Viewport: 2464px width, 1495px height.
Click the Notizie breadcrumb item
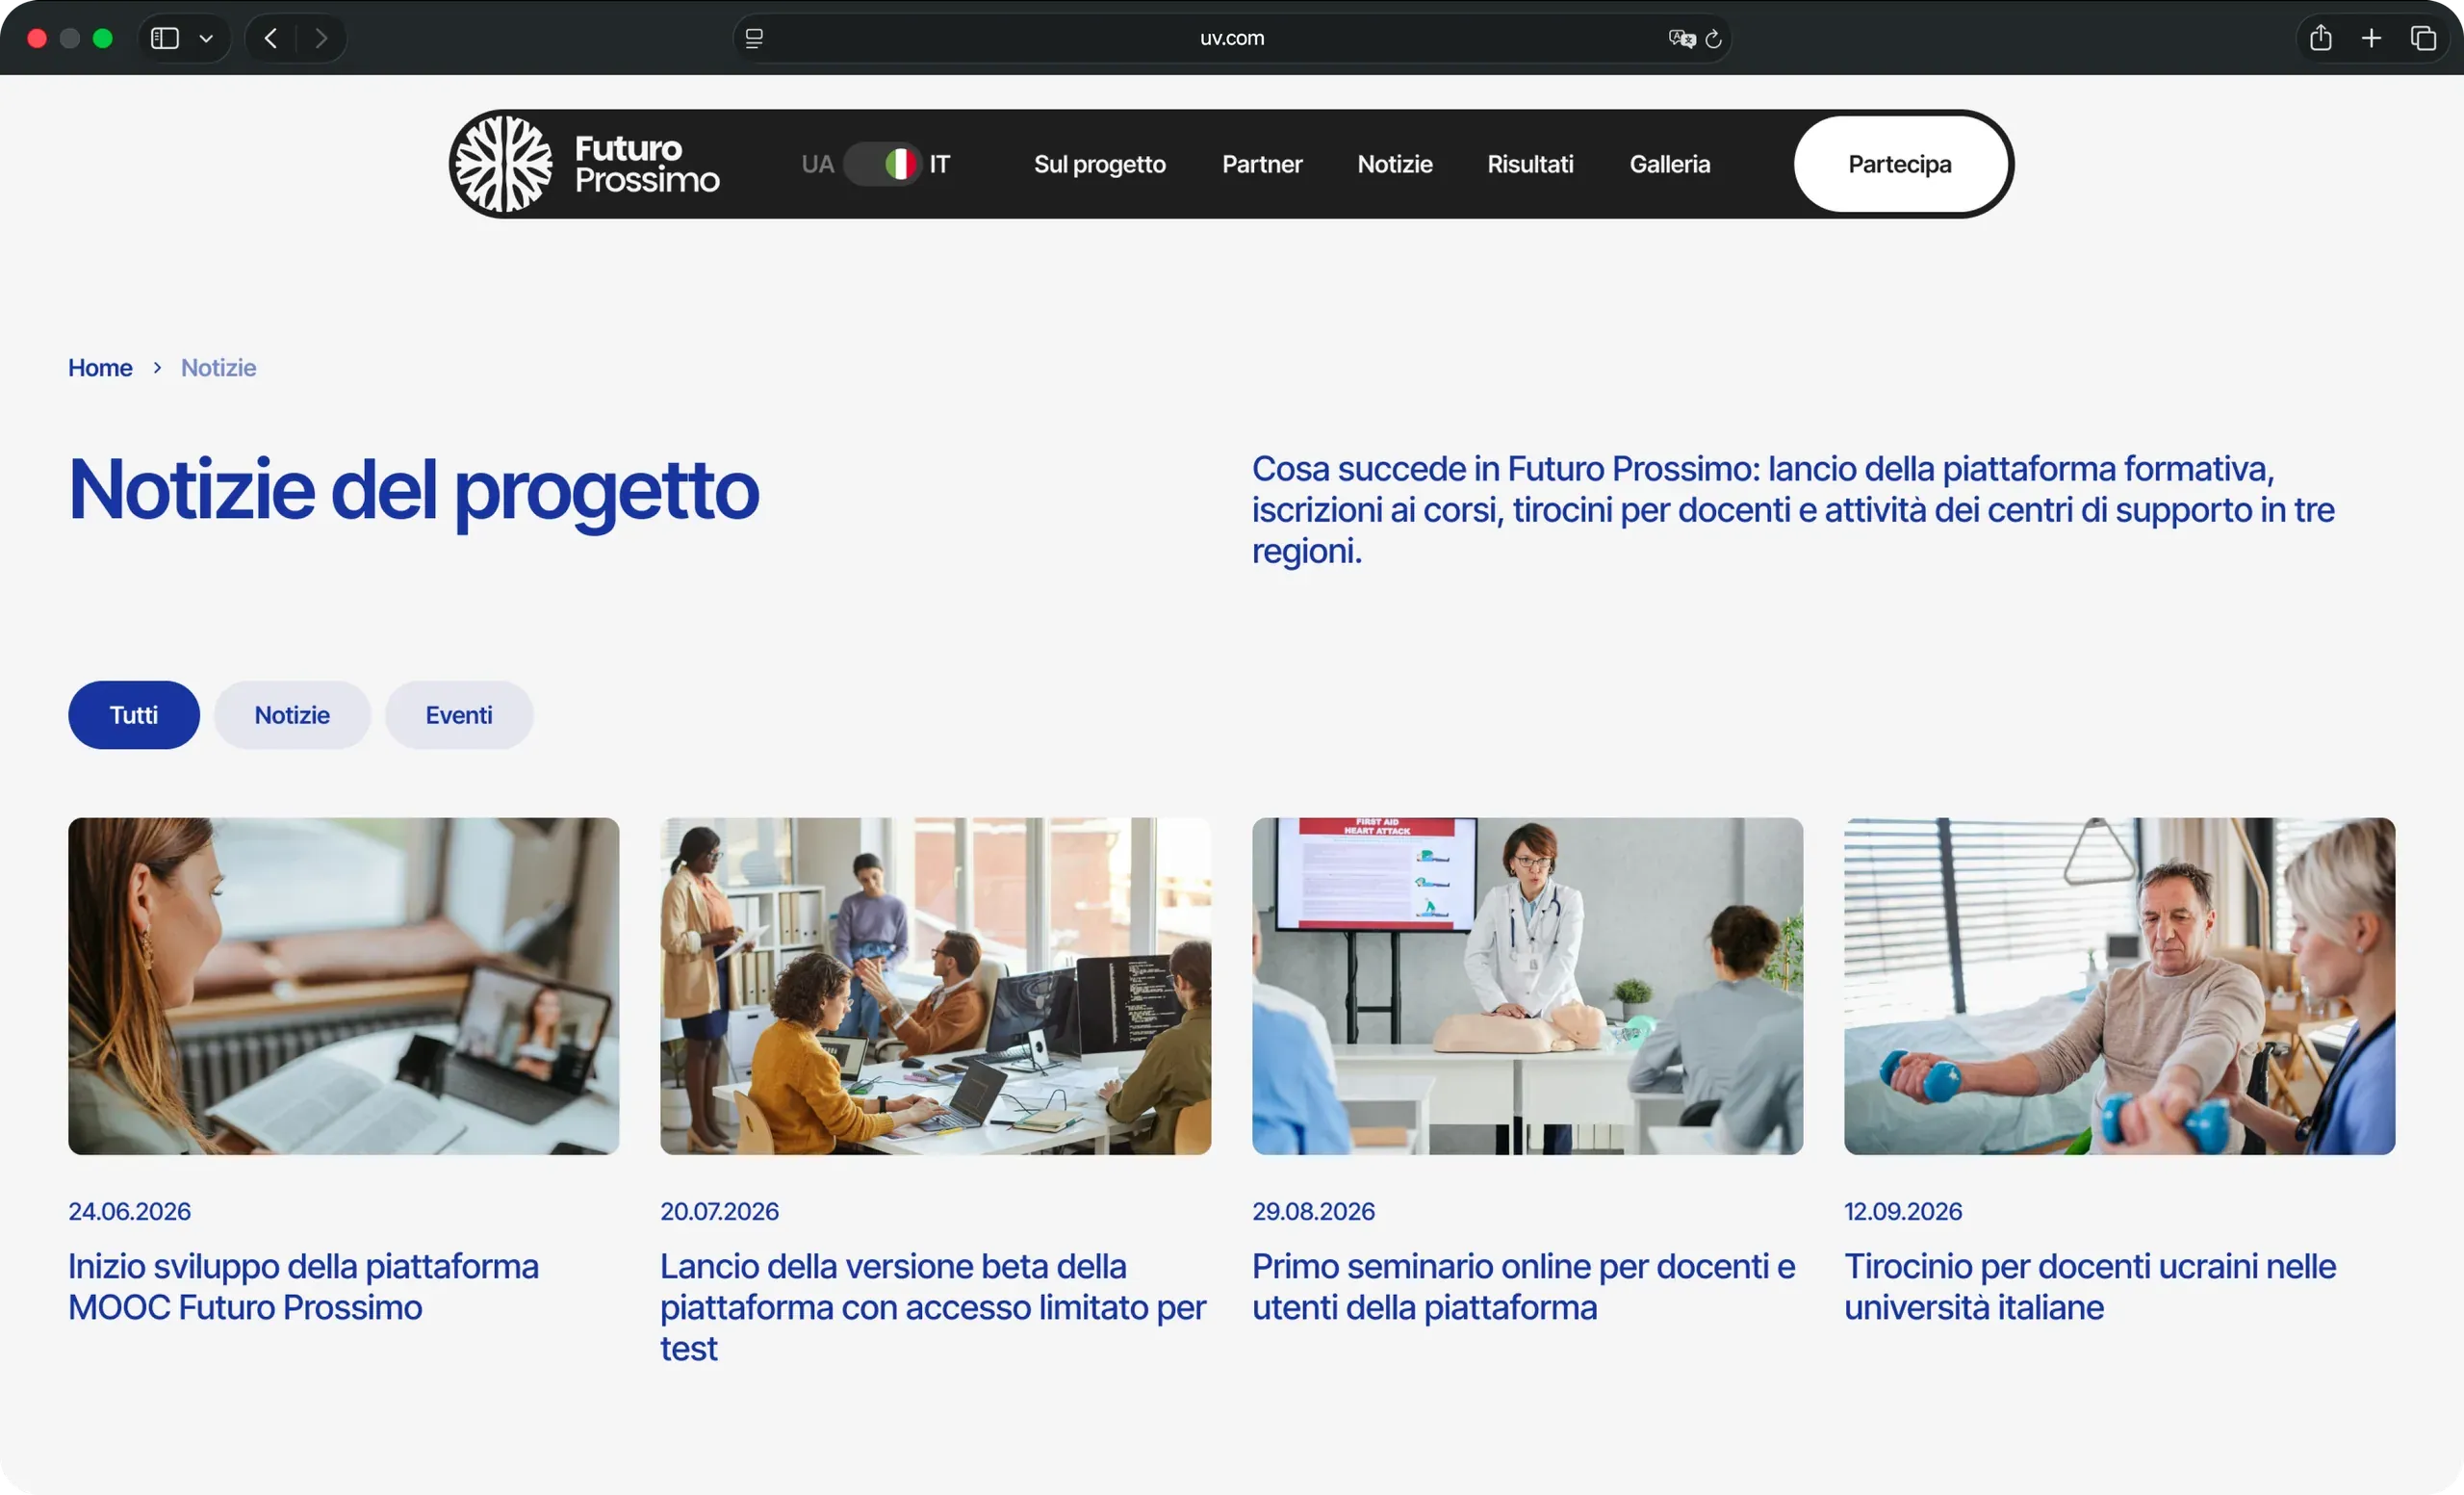218,368
